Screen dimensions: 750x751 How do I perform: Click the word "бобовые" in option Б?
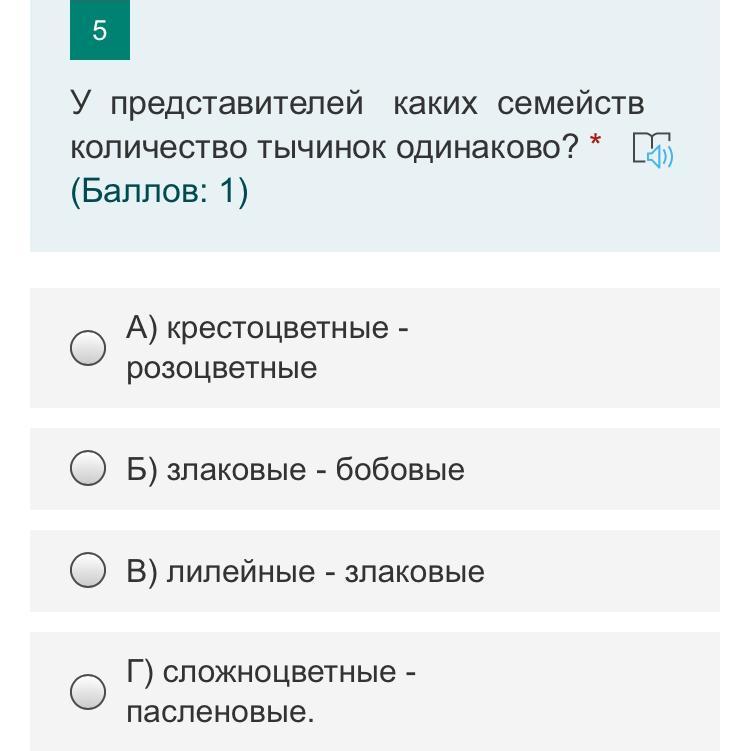pyautogui.click(x=400, y=469)
